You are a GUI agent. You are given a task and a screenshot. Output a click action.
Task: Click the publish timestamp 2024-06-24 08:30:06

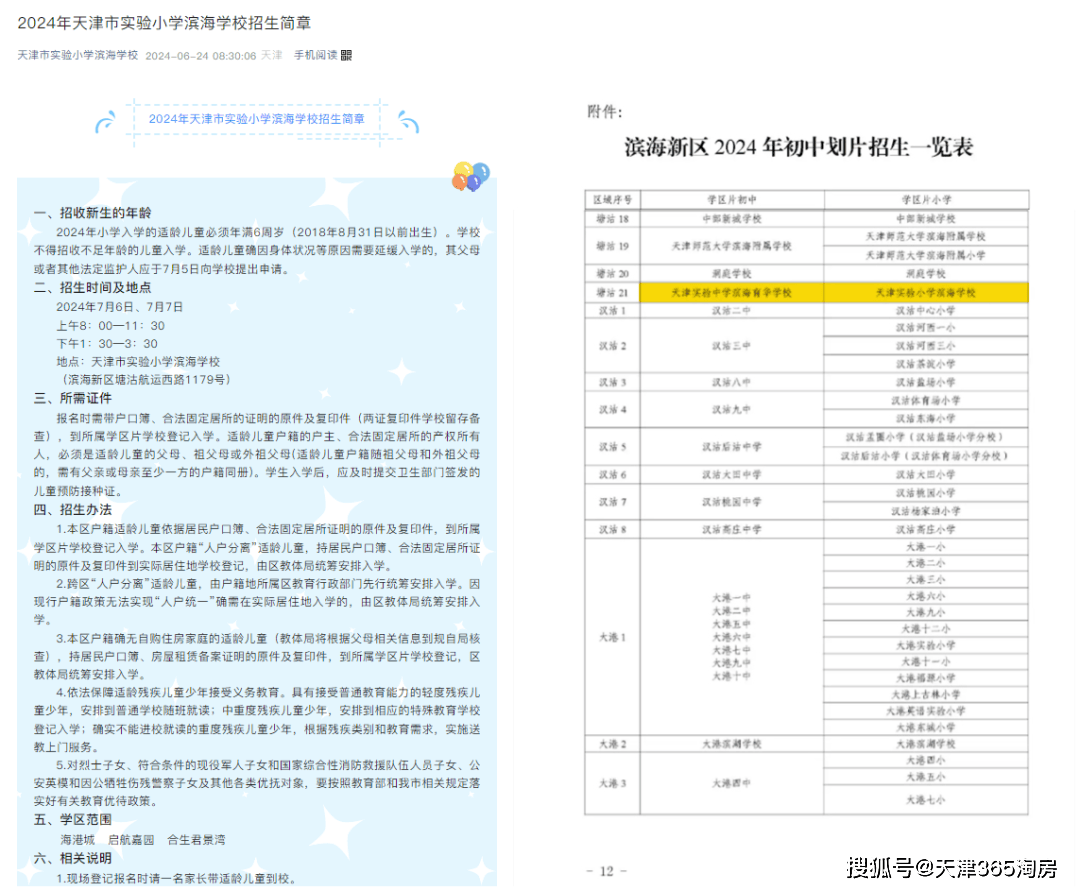tap(201, 55)
